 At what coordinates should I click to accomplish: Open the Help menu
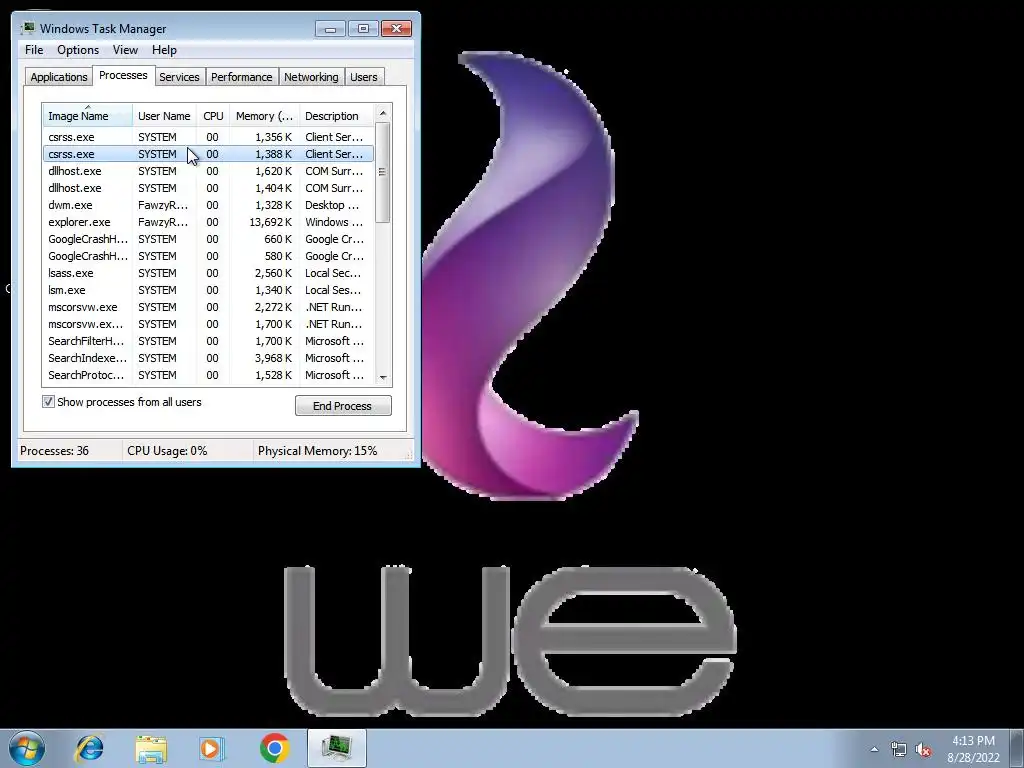pos(164,50)
